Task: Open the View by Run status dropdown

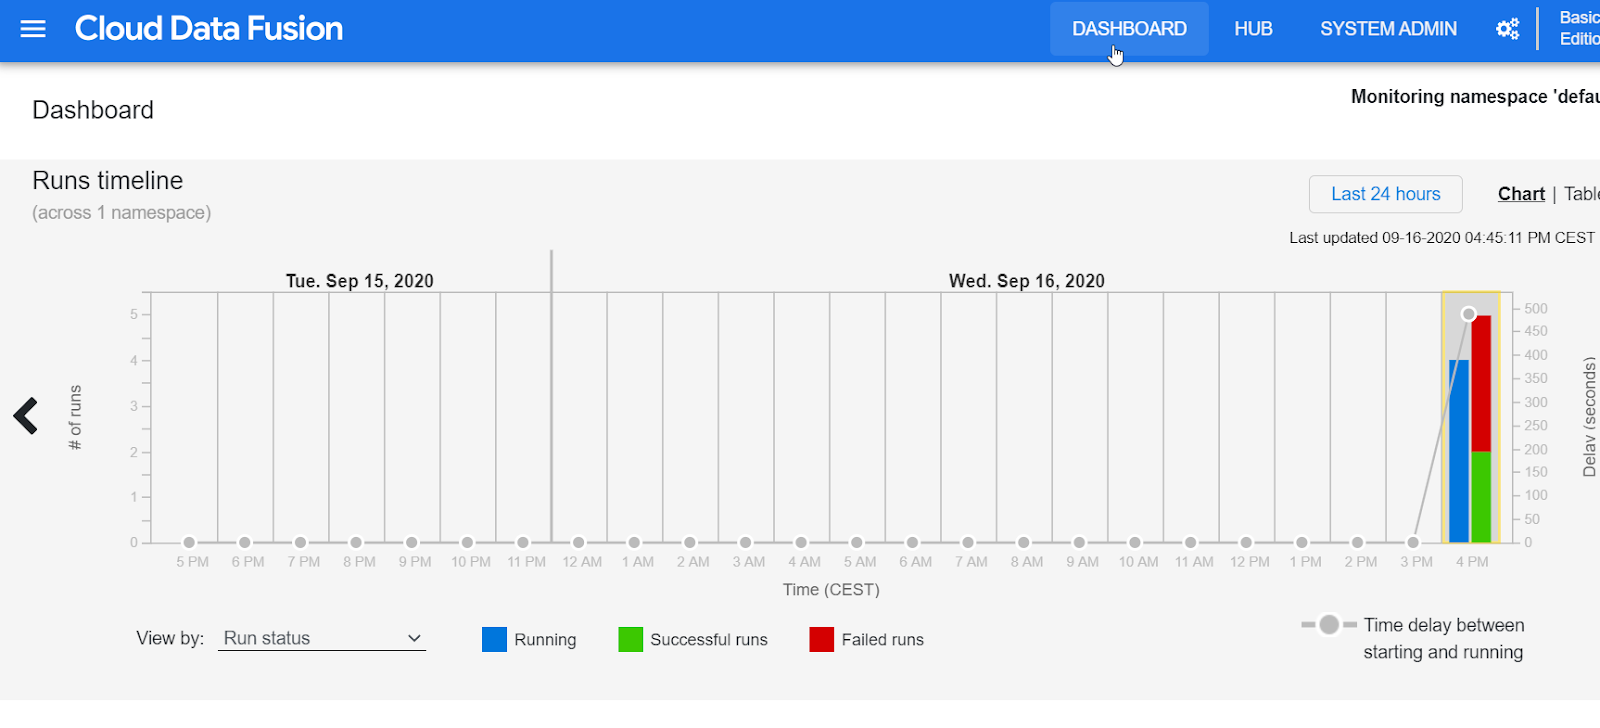Action: (322, 638)
